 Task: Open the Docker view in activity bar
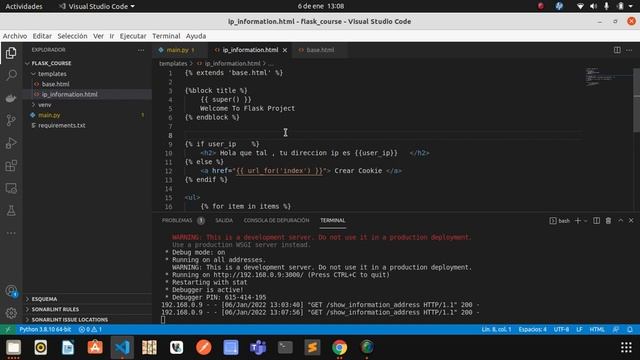(11, 98)
